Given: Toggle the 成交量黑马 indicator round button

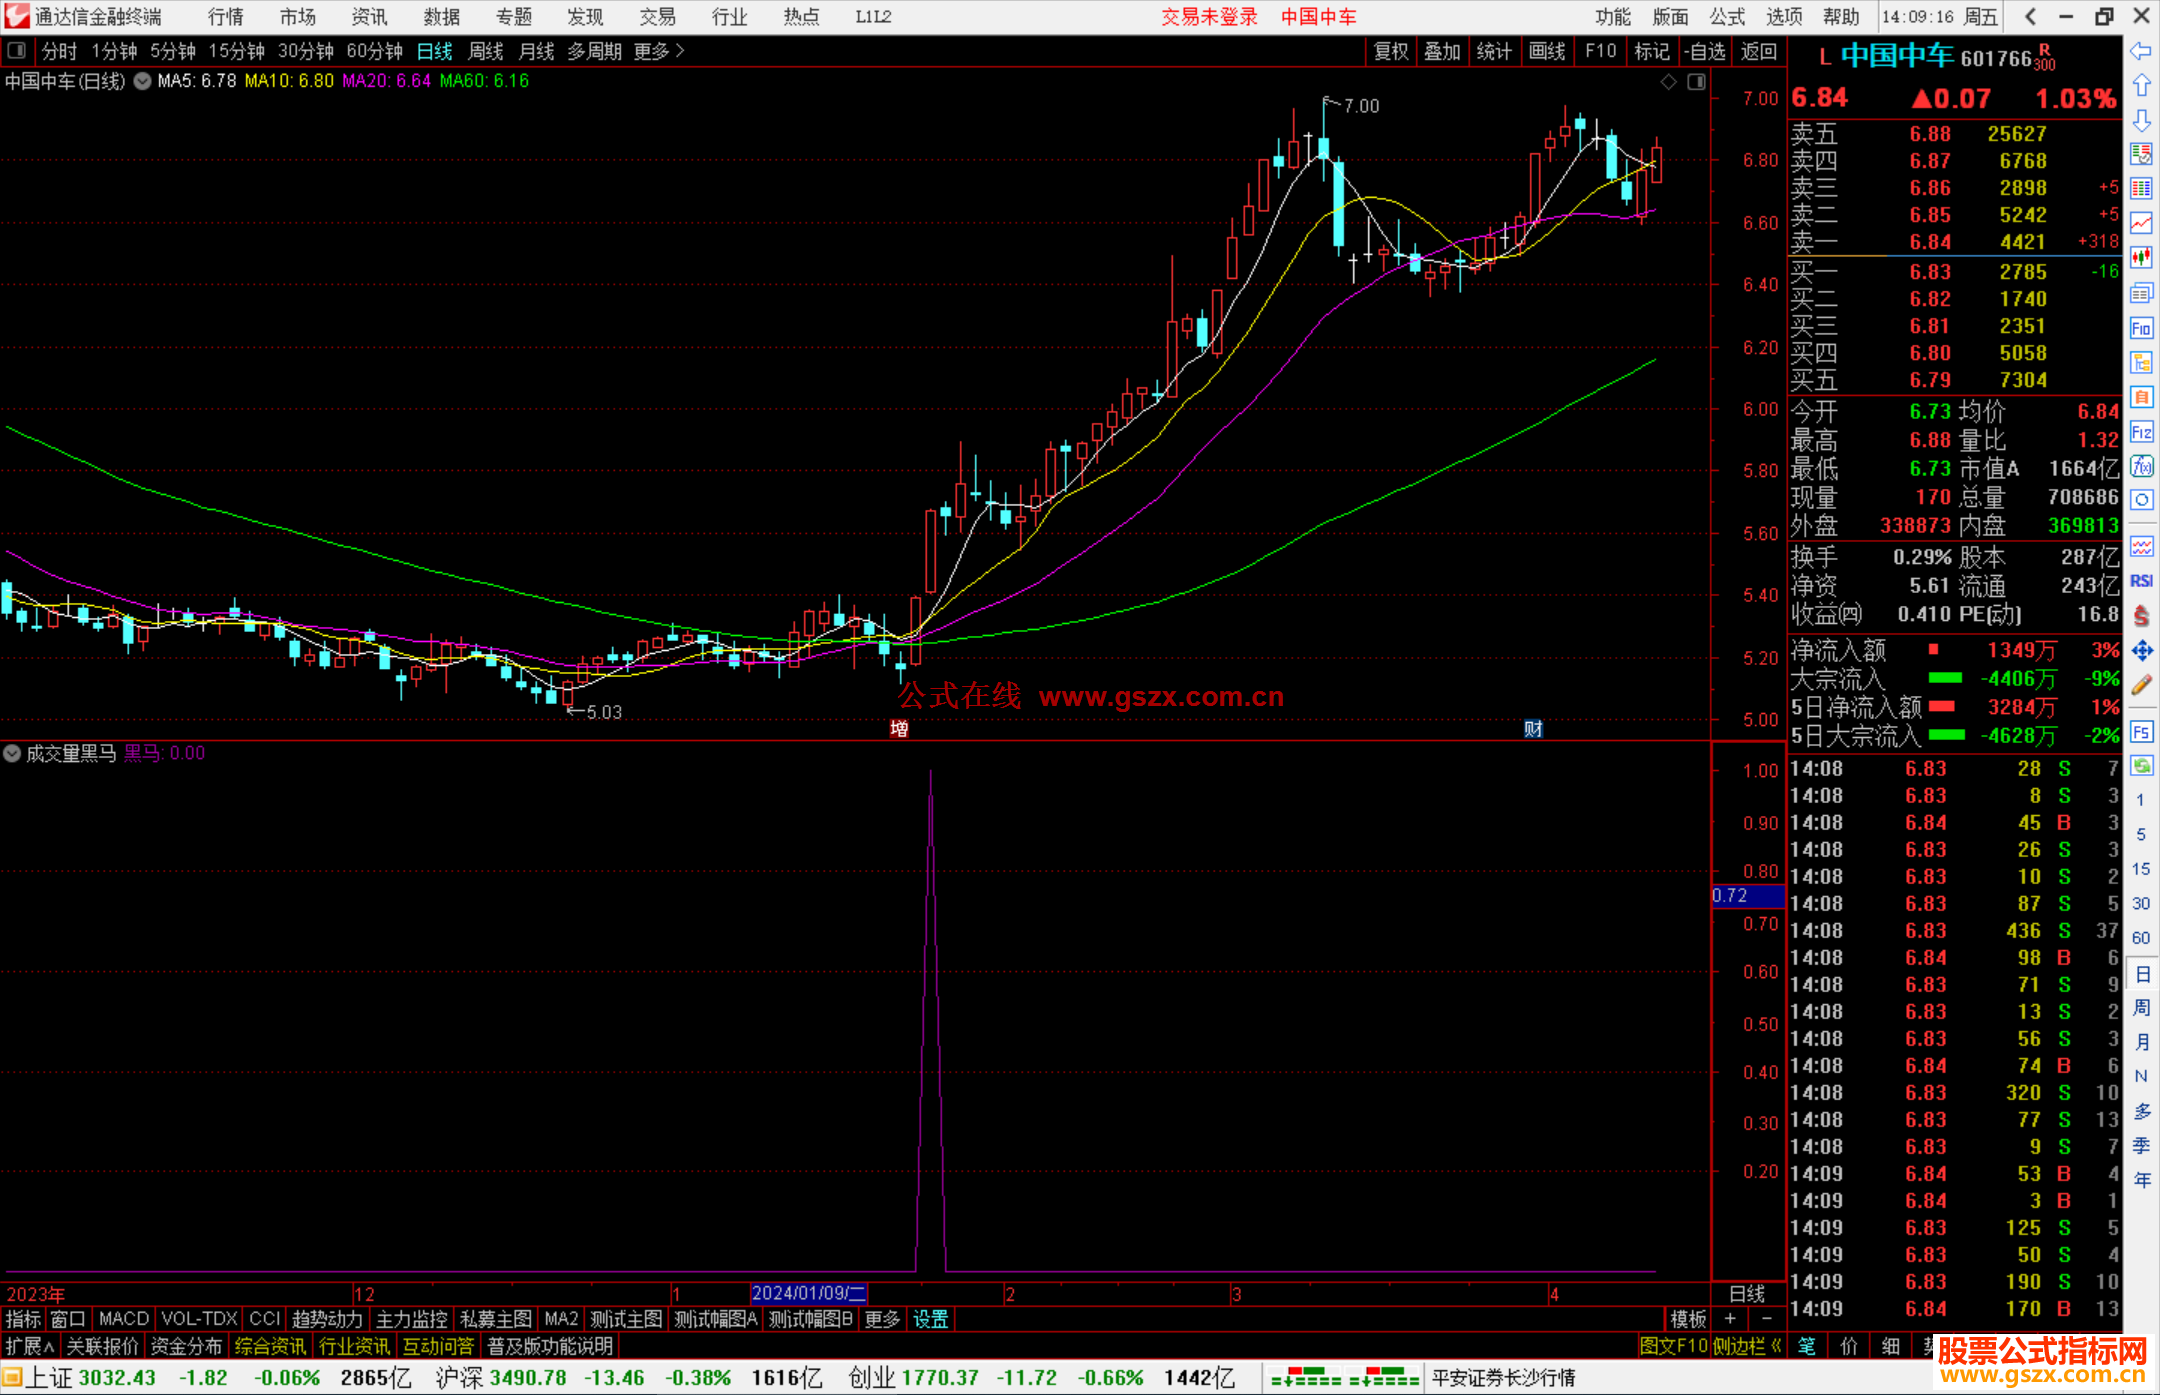Looking at the screenshot, I should (x=12, y=753).
